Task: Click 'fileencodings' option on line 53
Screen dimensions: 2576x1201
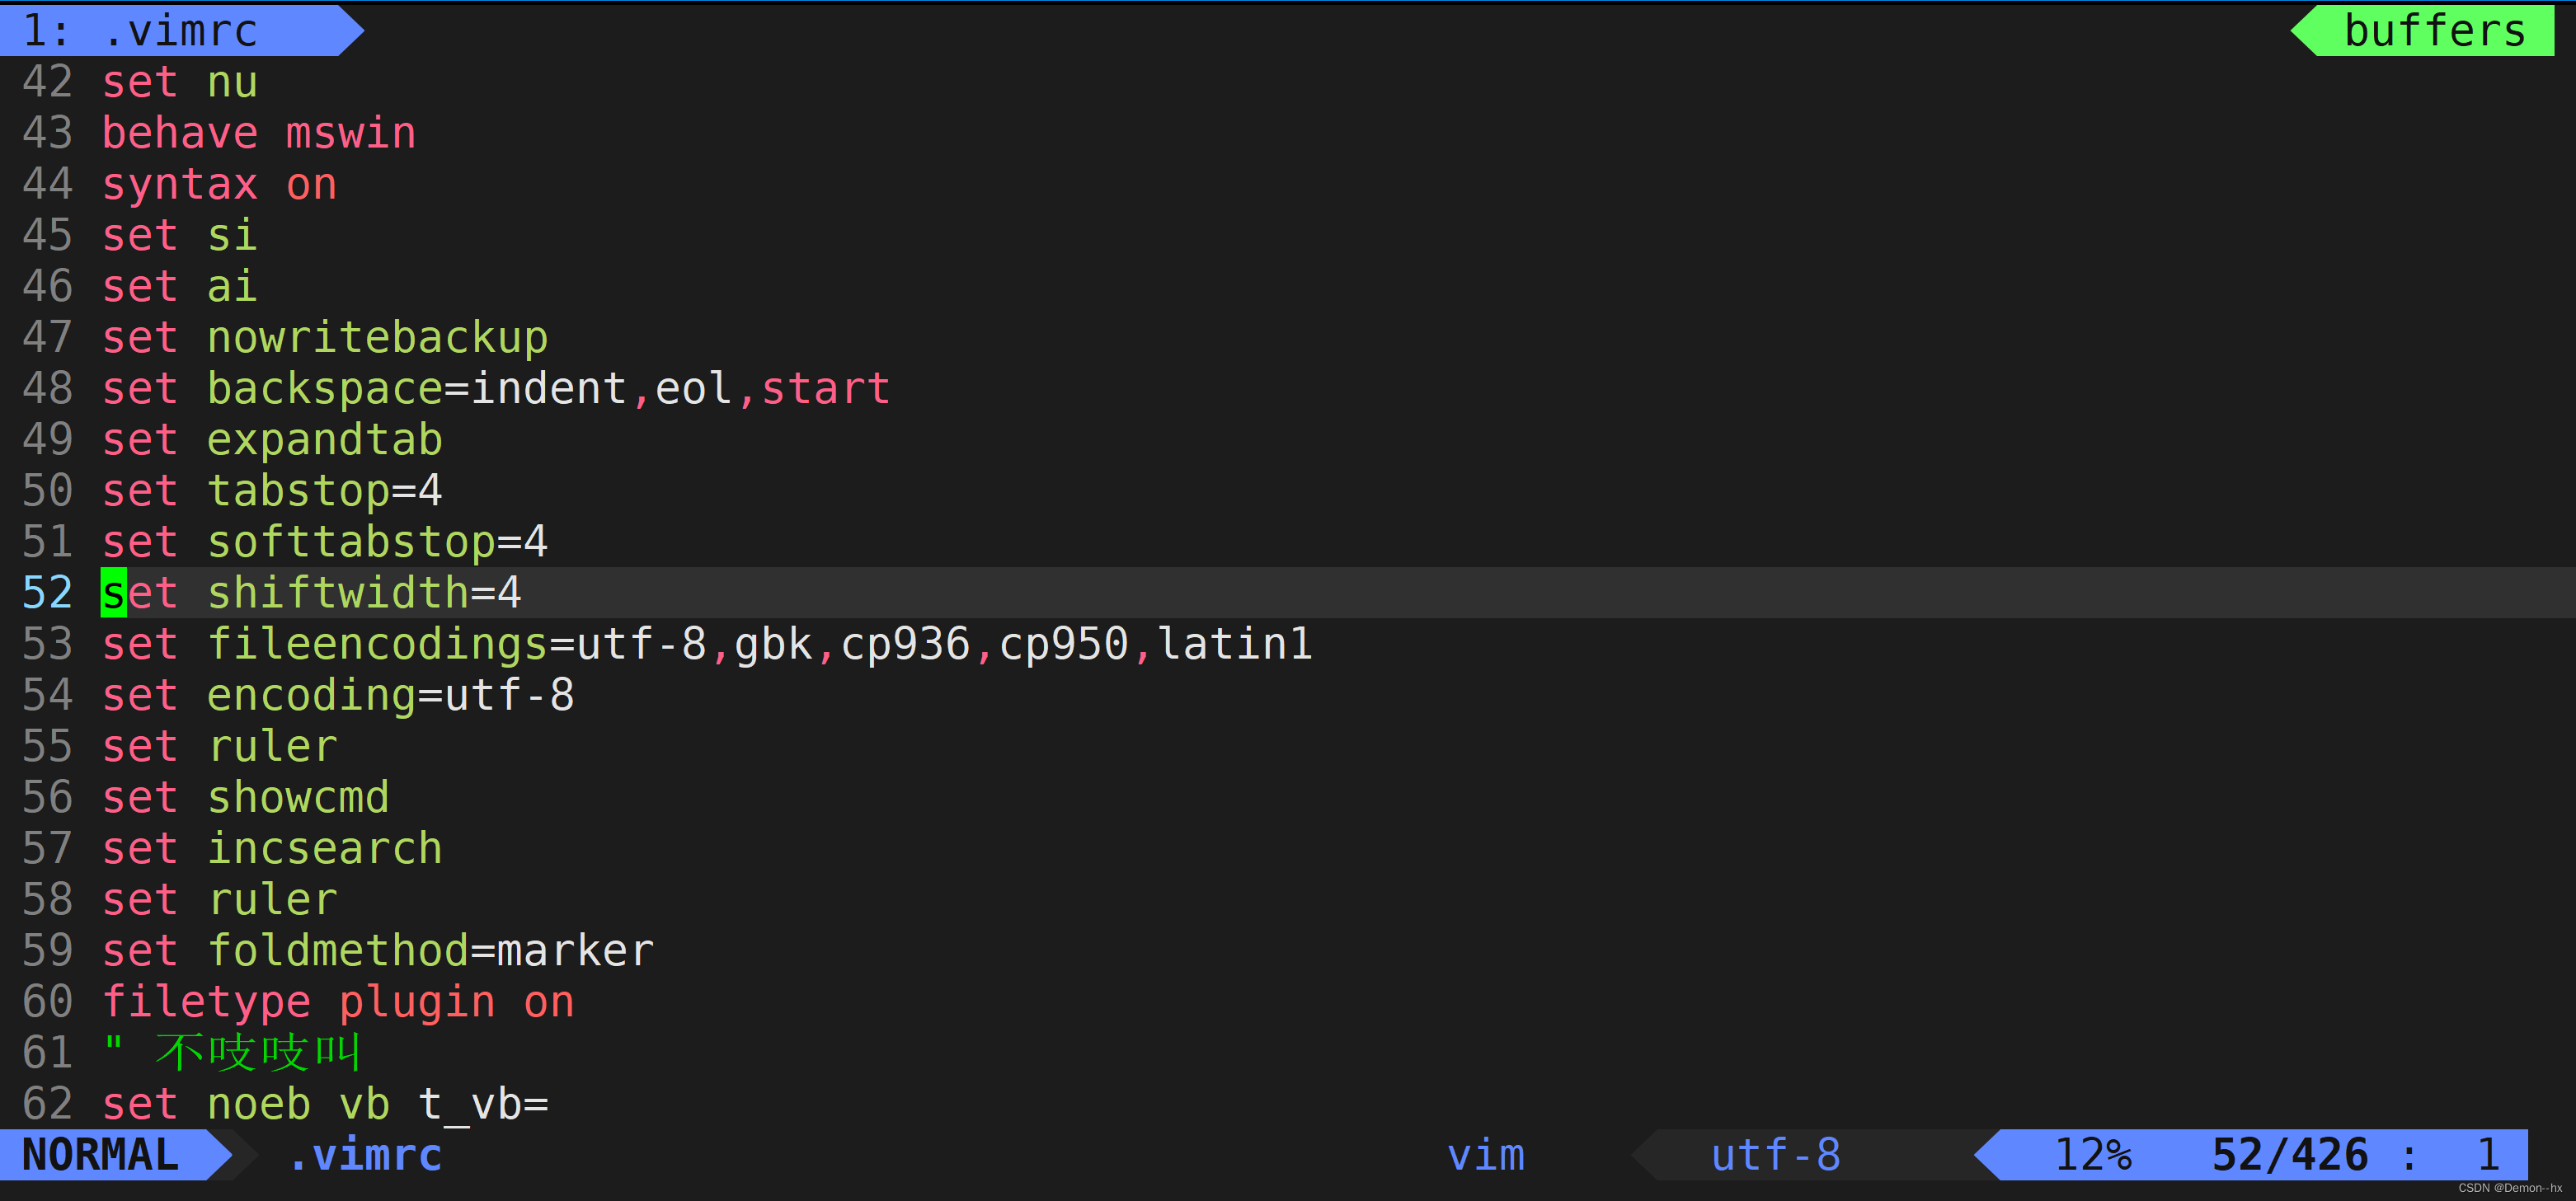Action: tap(377, 644)
